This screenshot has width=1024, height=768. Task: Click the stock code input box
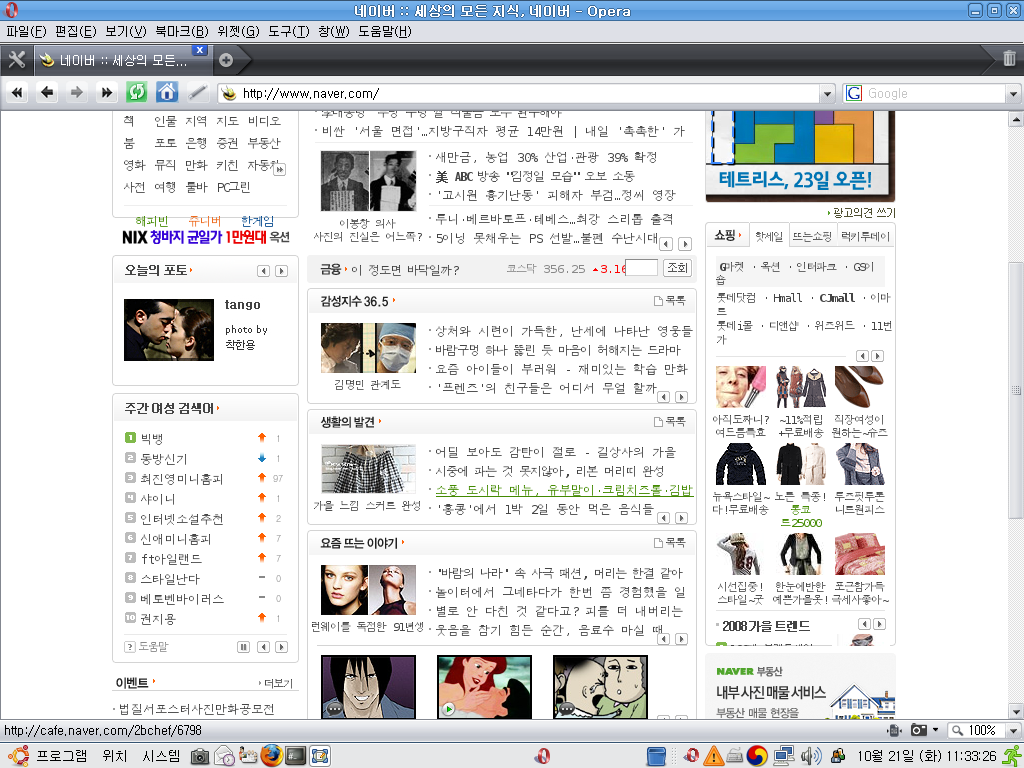click(641, 268)
